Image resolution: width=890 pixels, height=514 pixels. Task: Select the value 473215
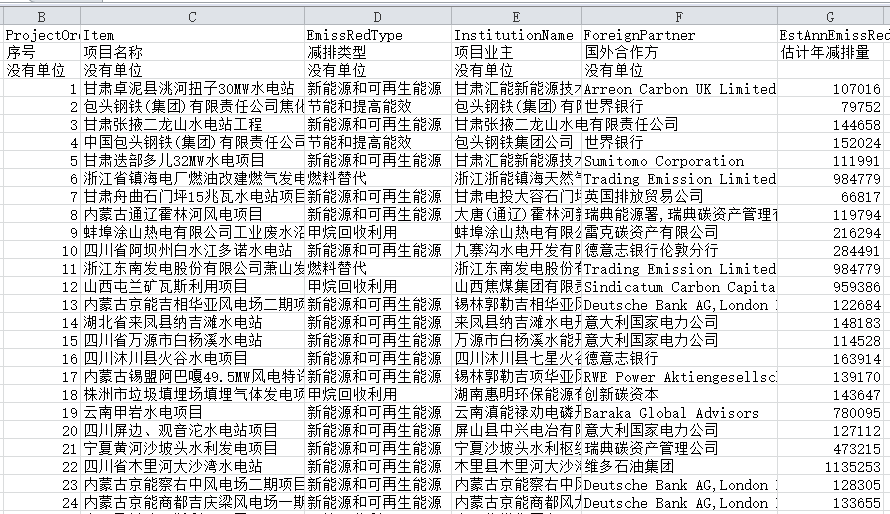point(830,448)
